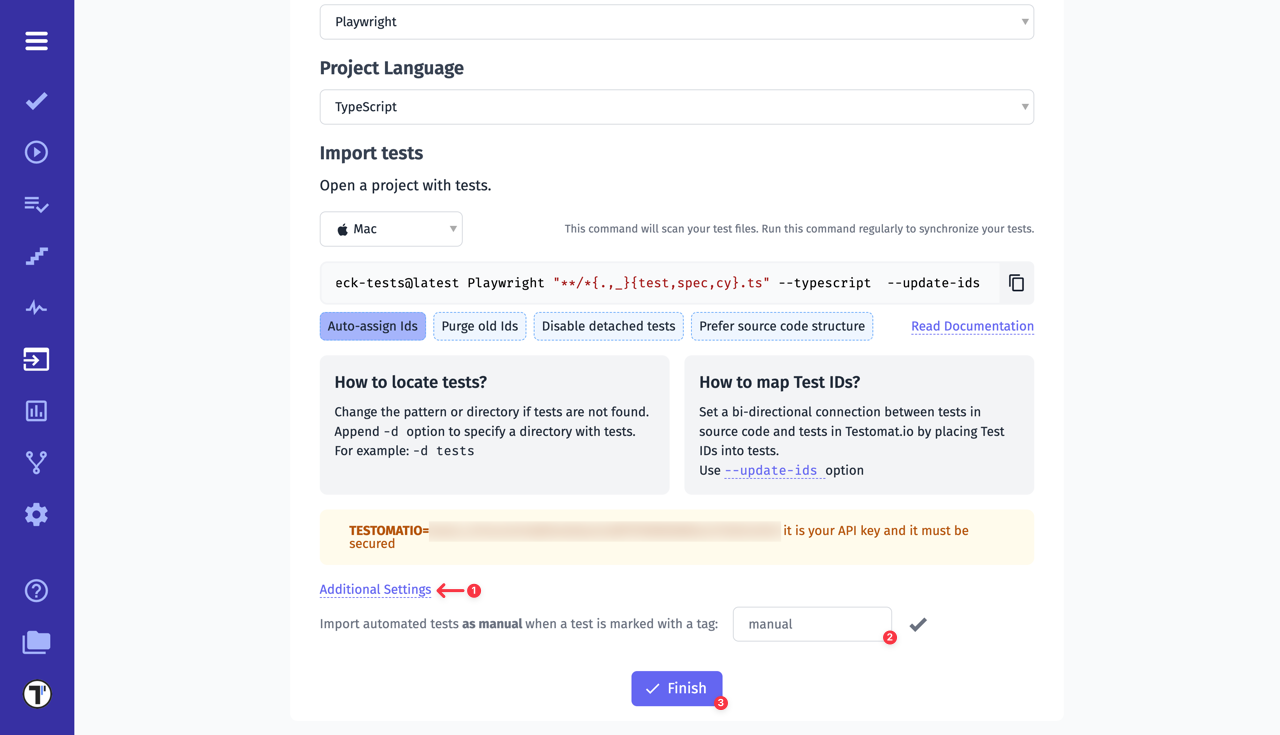The width and height of the screenshot is (1280, 735).
Task: Select the Auto-assign Ids option pill
Action: pos(372,325)
